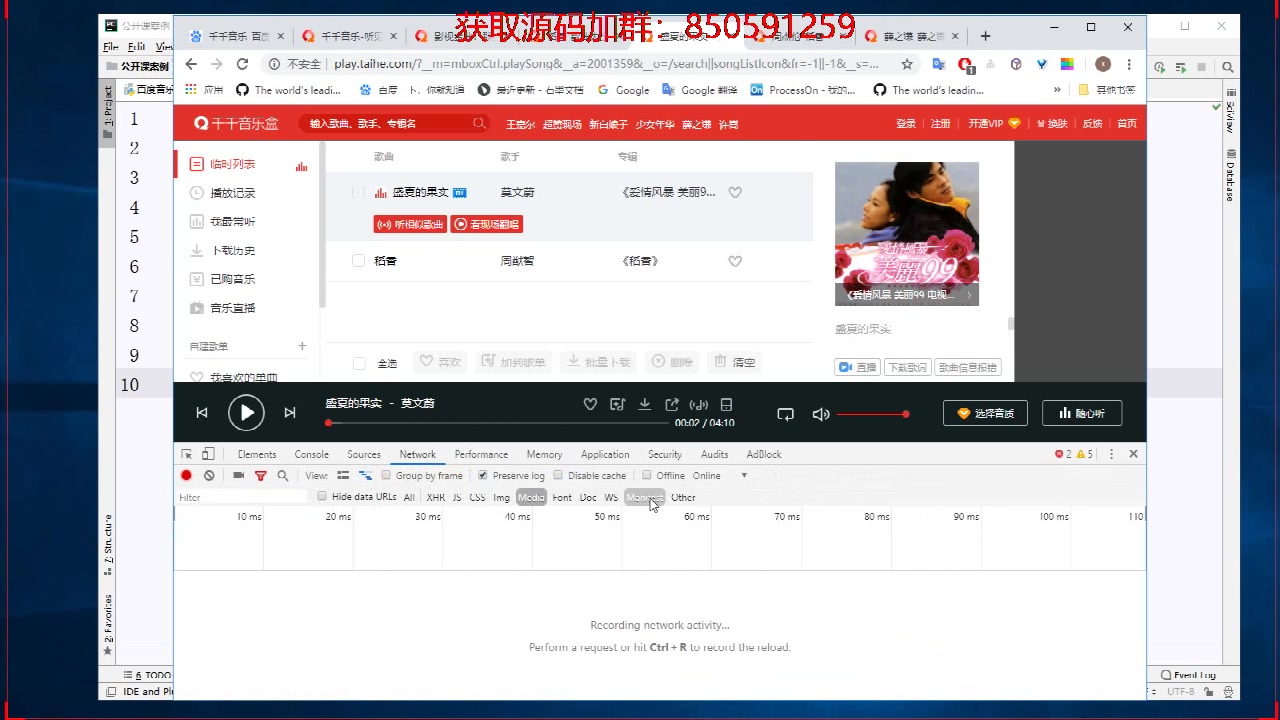Open DevTools more options menu
Image resolution: width=1280 pixels, height=720 pixels.
(x=1111, y=454)
